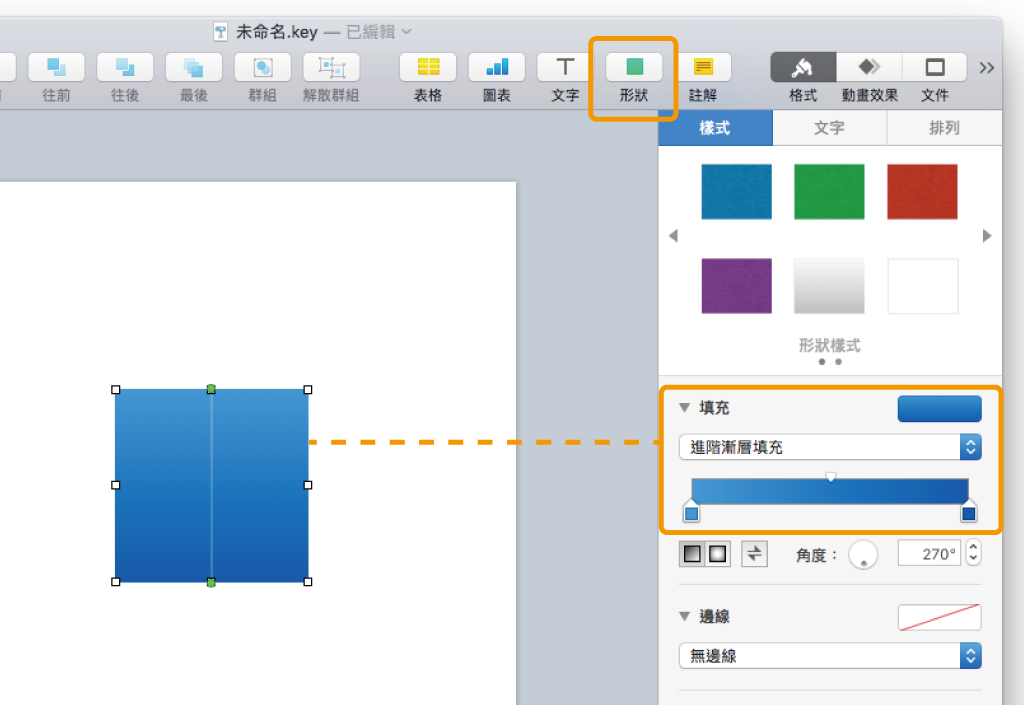Click the flip gradient direction button
The width and height of the screenshot is (1024, 705).
tap(754, 554)
